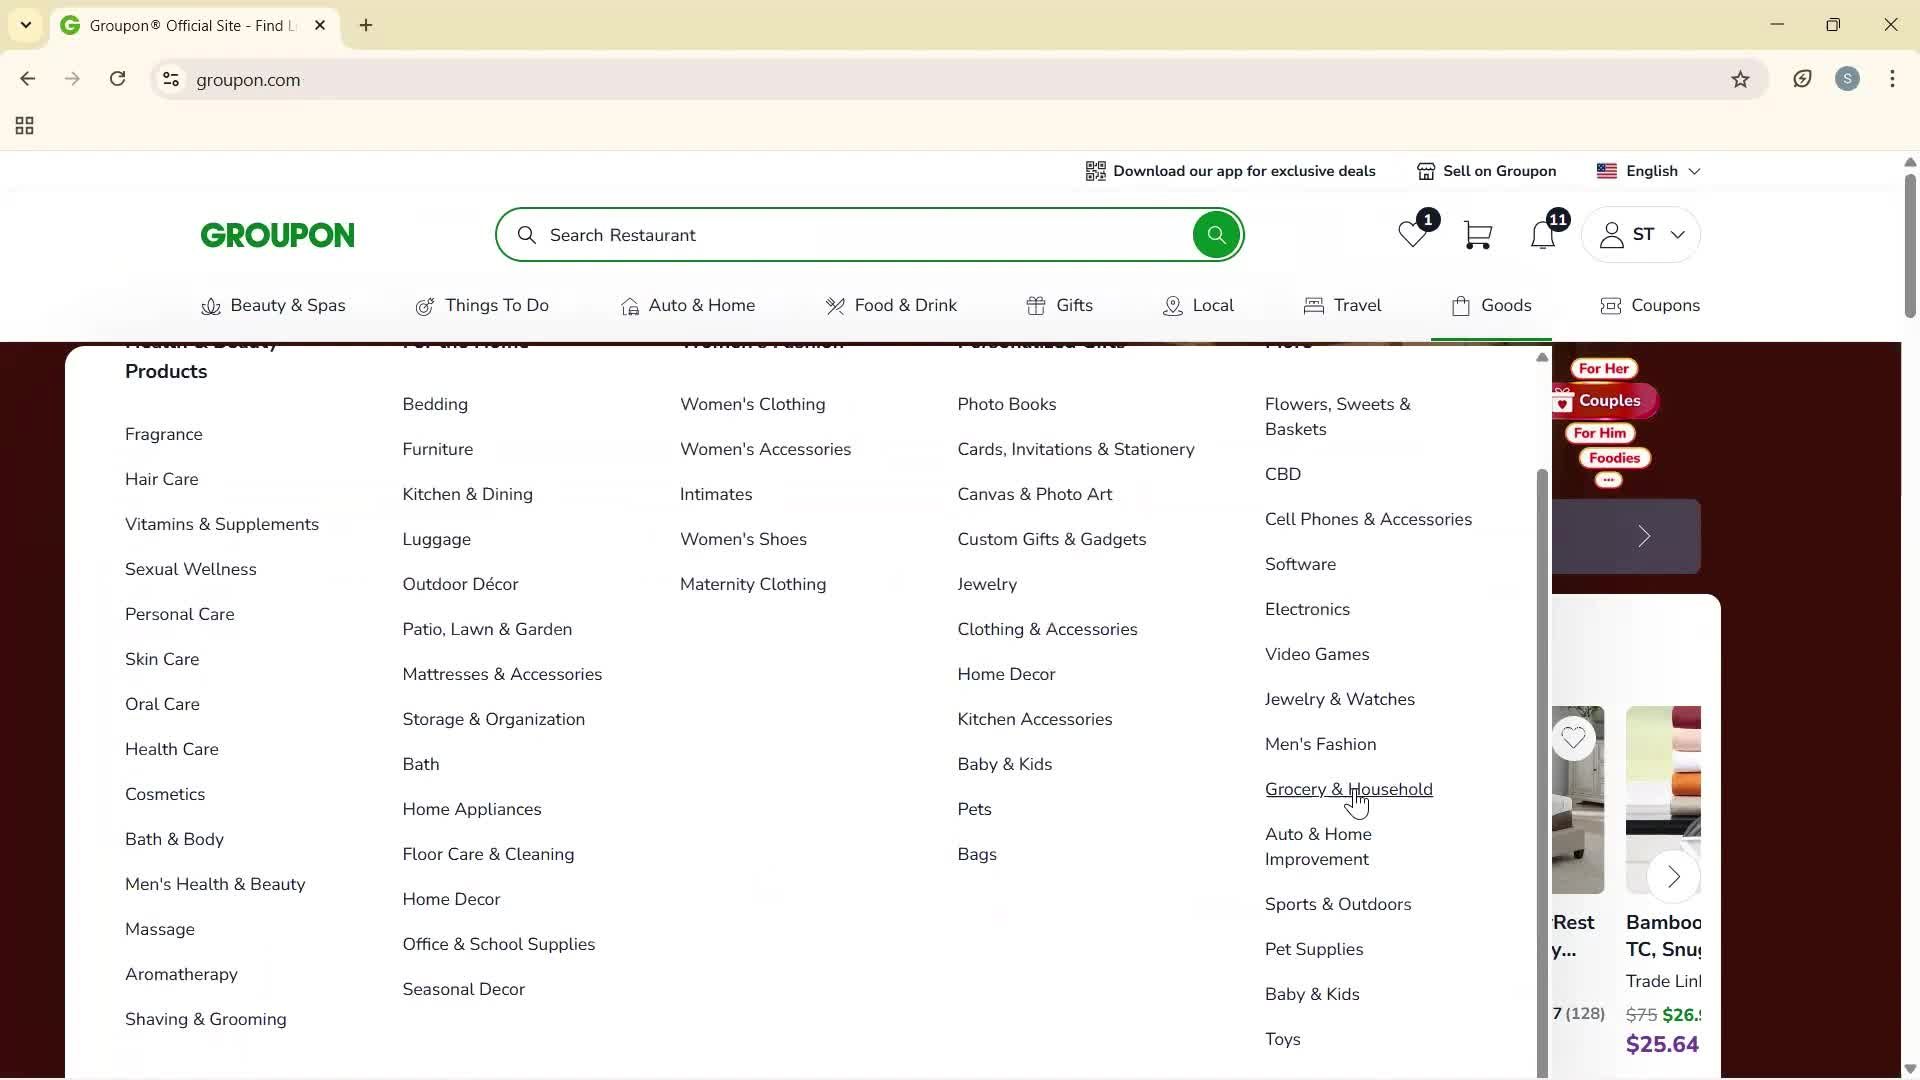Click the Local map pin icon
The height and width of the screenshot is (1080, 1920).
pos(1172,306)
